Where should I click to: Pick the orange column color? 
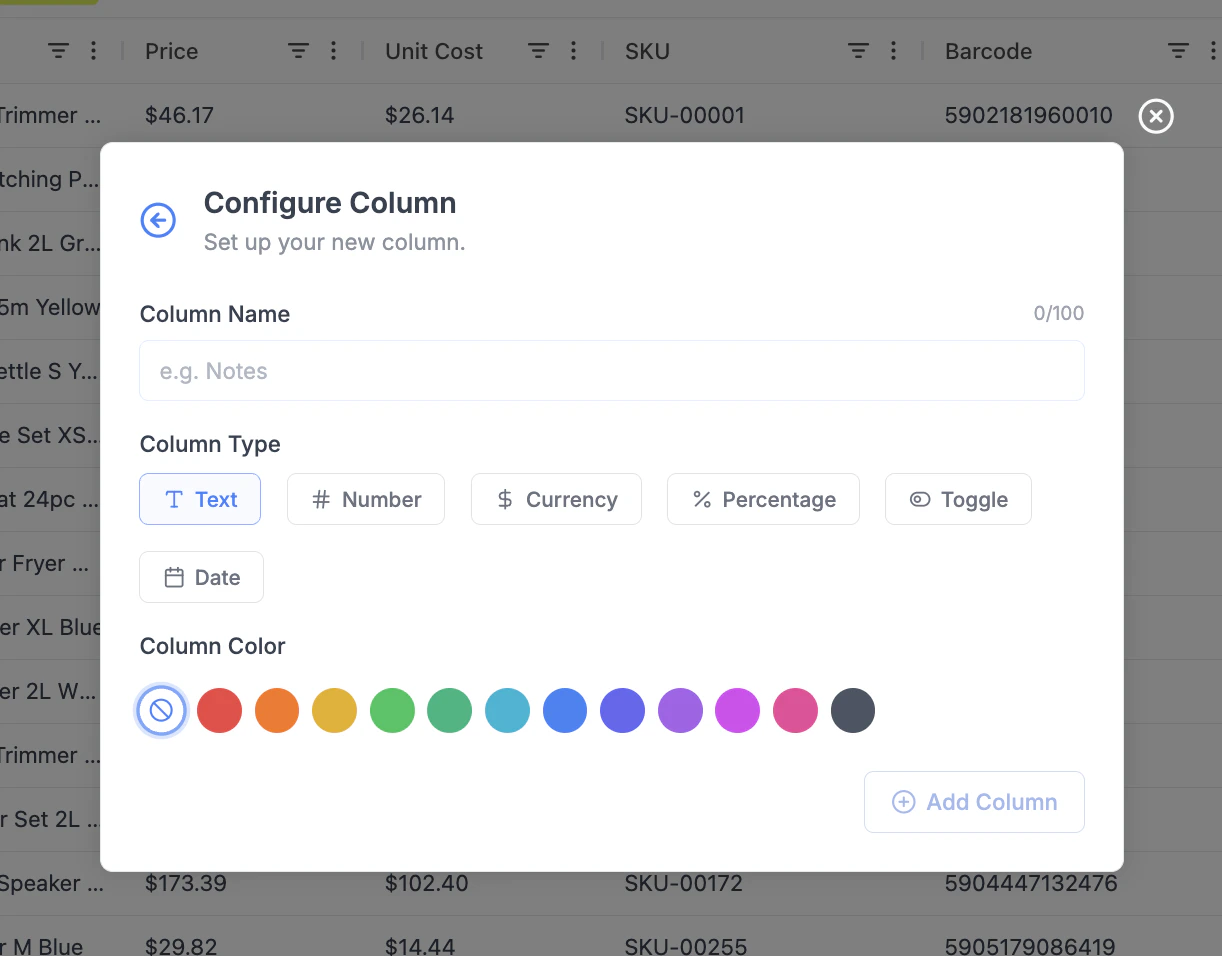pos(277,711)
